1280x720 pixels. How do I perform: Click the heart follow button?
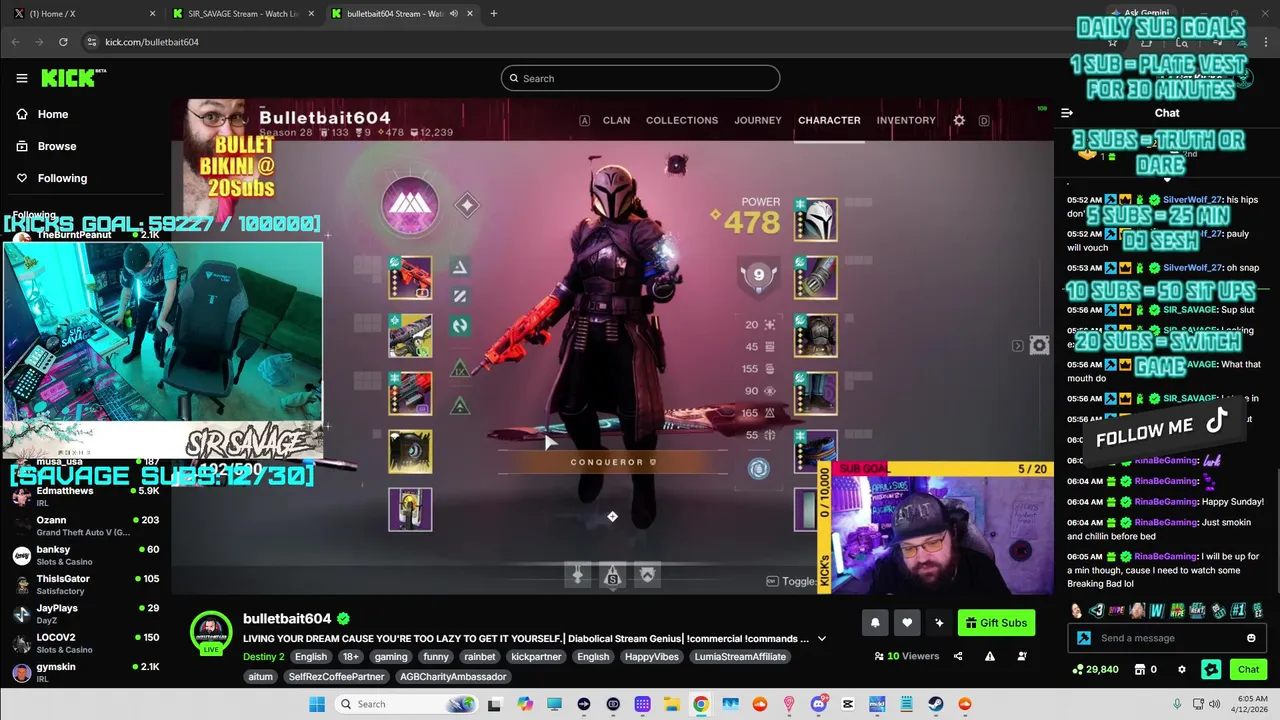point(907,623)
